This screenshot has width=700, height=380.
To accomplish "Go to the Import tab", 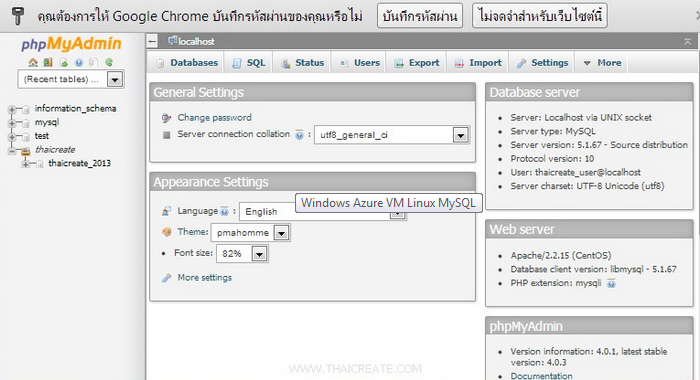I will point(478,63).
